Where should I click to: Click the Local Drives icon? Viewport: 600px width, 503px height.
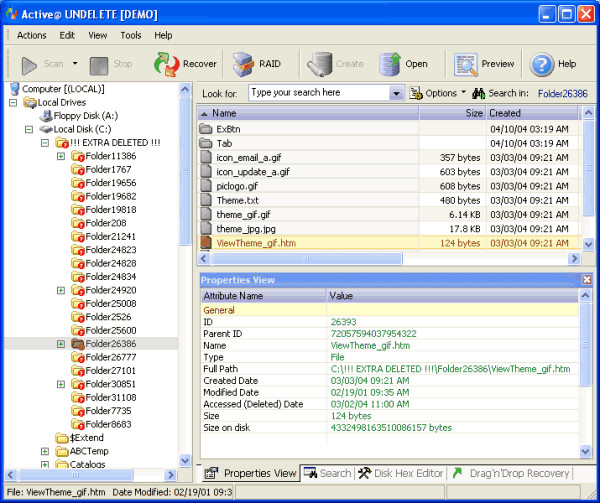point(30,103)
